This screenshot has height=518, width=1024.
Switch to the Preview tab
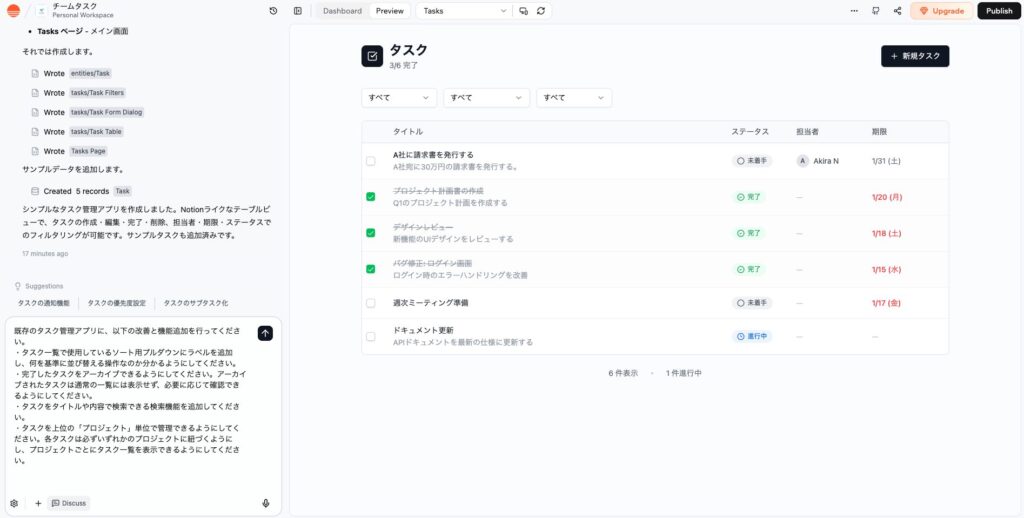click(390, 11)
